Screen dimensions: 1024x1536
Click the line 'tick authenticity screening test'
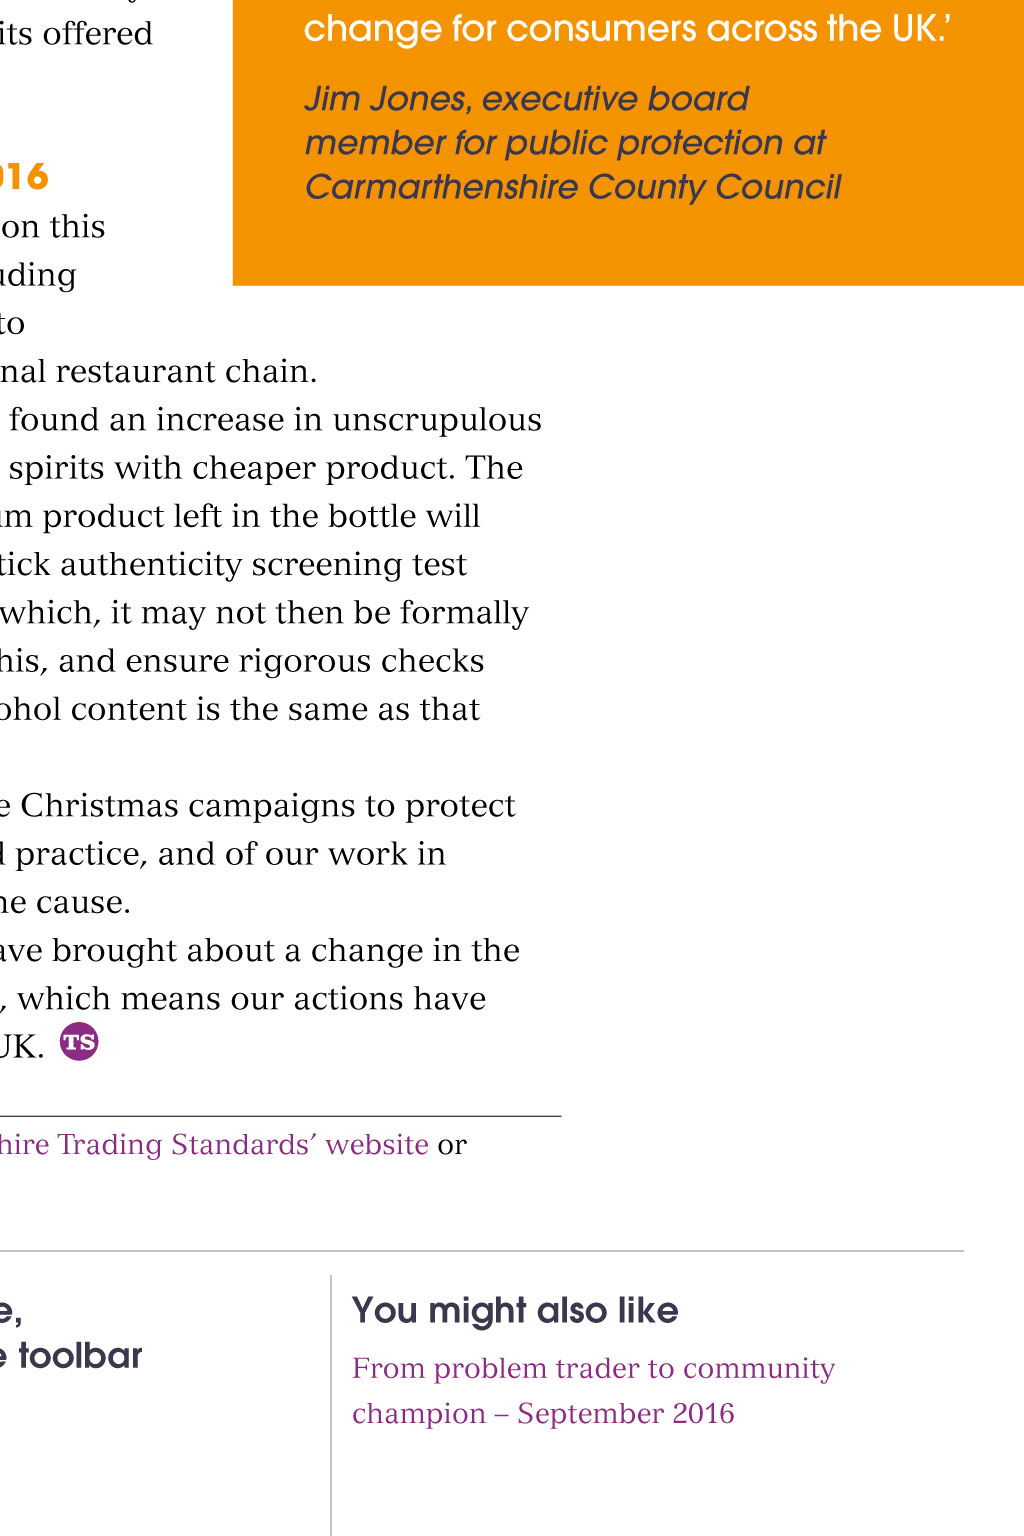pos(233,565)
